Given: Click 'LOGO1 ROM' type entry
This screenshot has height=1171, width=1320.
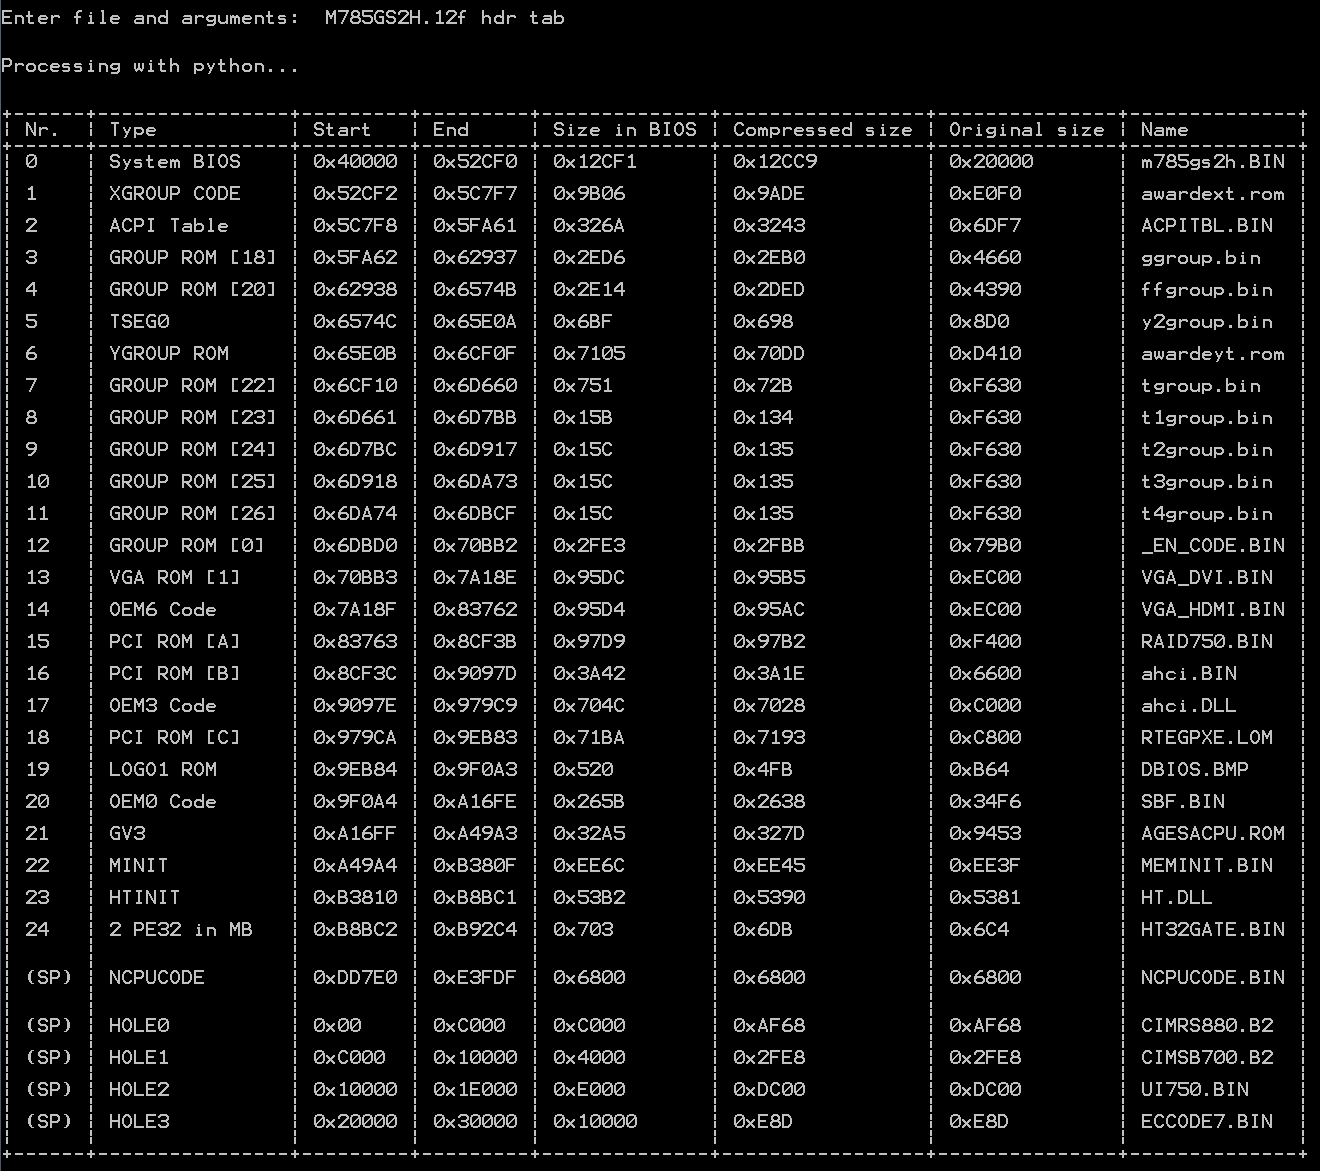Looking at the screenshot, I should pos(162,769).
